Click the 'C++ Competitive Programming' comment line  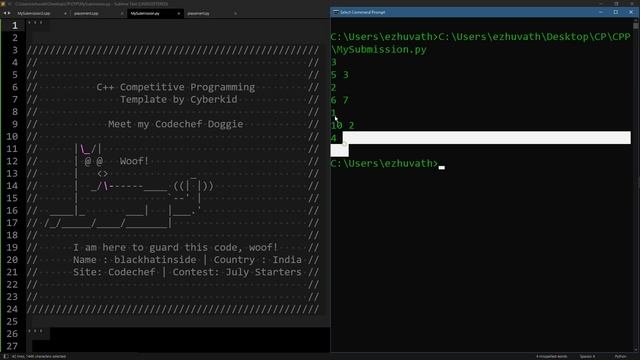click(x=176, y=87)
